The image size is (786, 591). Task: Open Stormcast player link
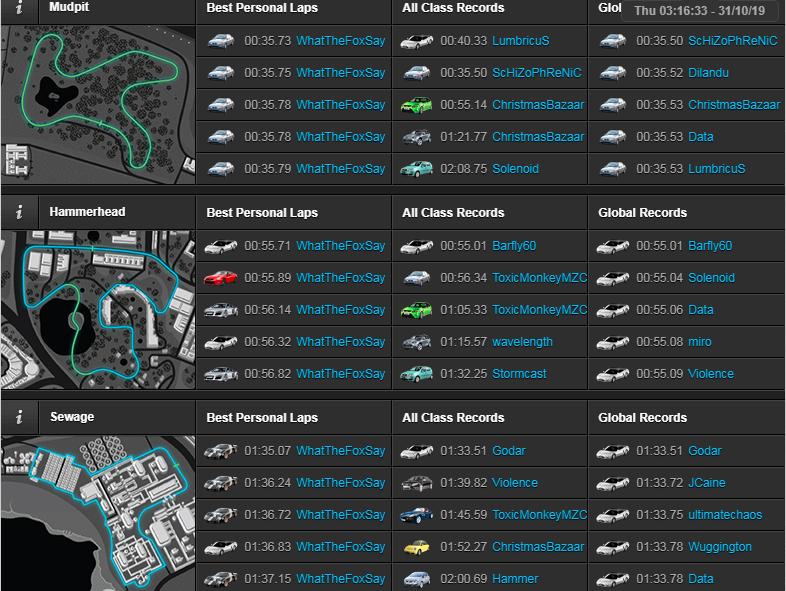click(519, 374)
